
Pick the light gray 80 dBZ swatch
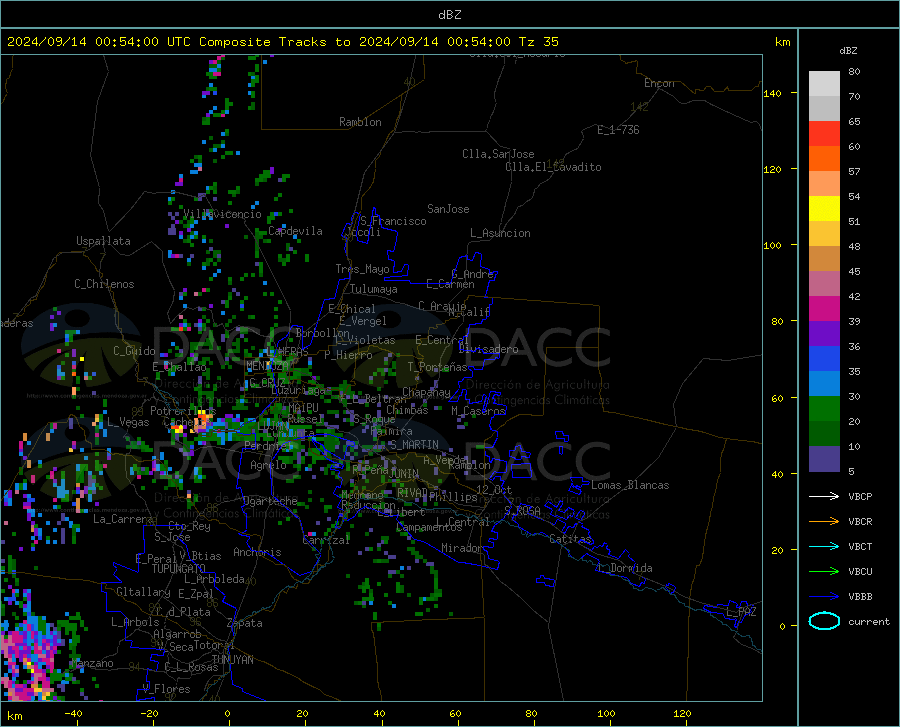coord(824,84)
